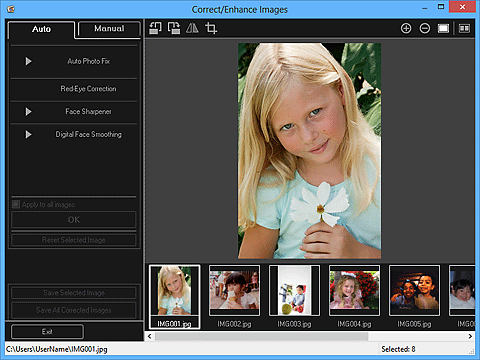Open the compare images side-by-side view
Viewport: 480px width, 360px height.
point(464,28)
